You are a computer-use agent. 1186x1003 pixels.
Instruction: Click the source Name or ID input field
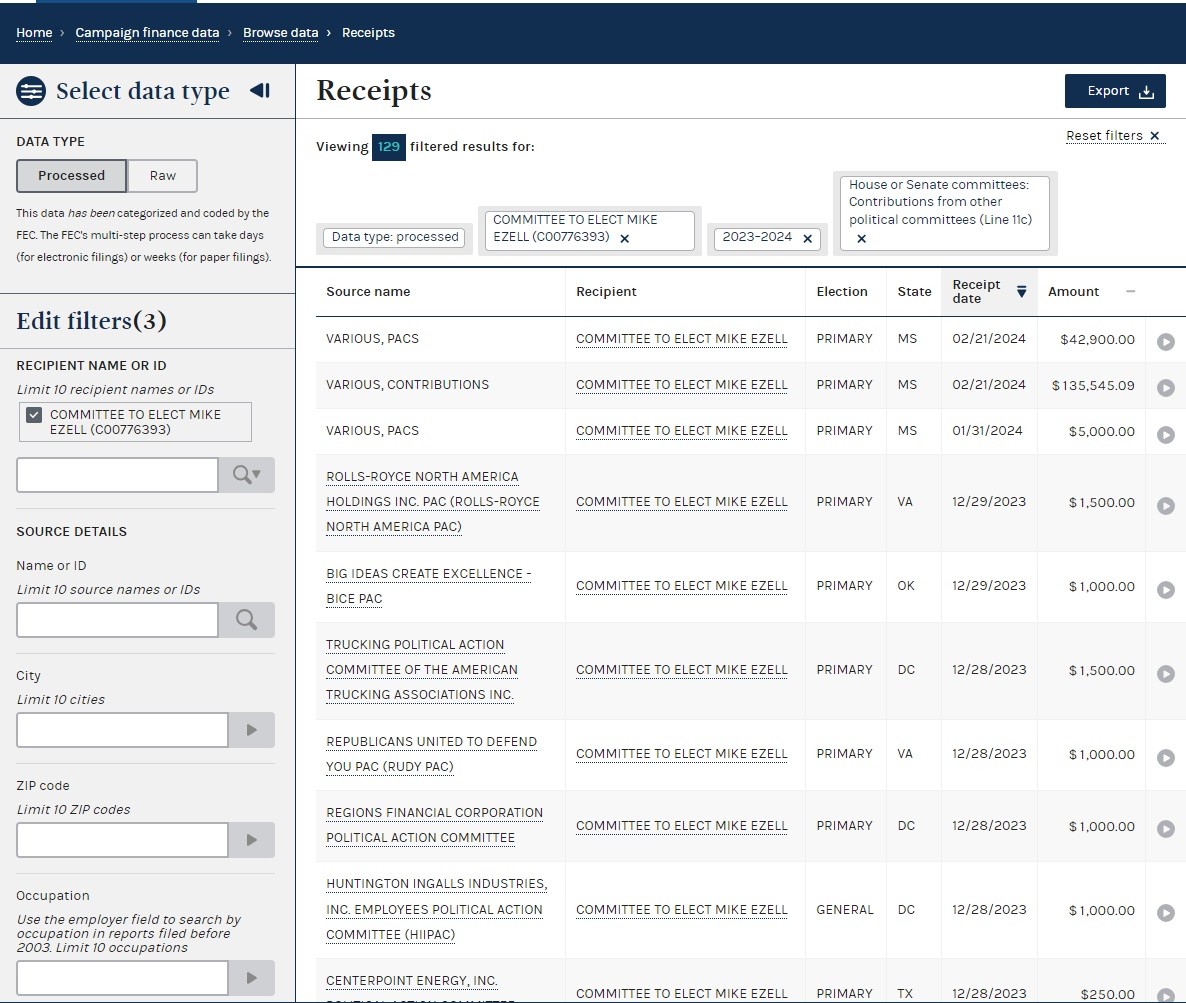tap(117, 620)
